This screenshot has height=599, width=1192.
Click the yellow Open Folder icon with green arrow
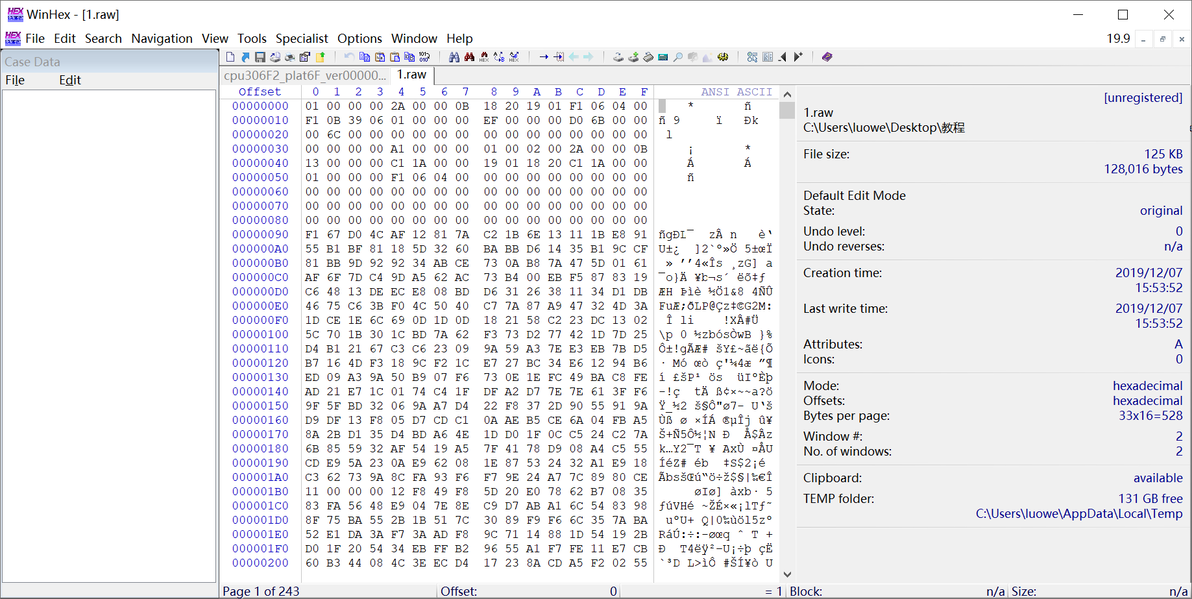(320, 57)
